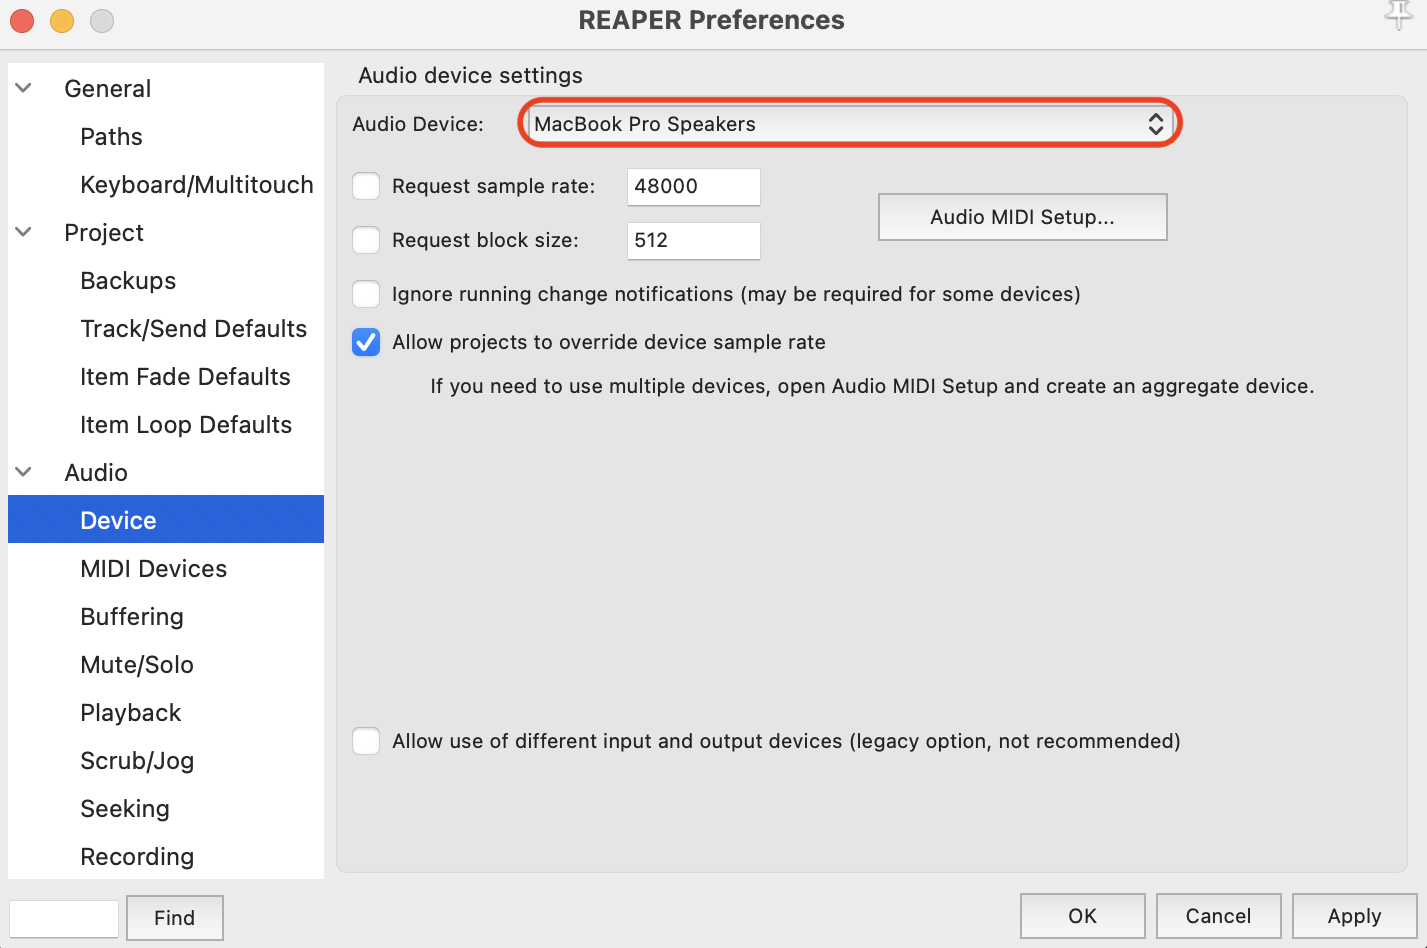This screenshot has height=948, width=1427.
Task: Select MIDI Devices in sidebar
Action: click(x=154, y=568)
